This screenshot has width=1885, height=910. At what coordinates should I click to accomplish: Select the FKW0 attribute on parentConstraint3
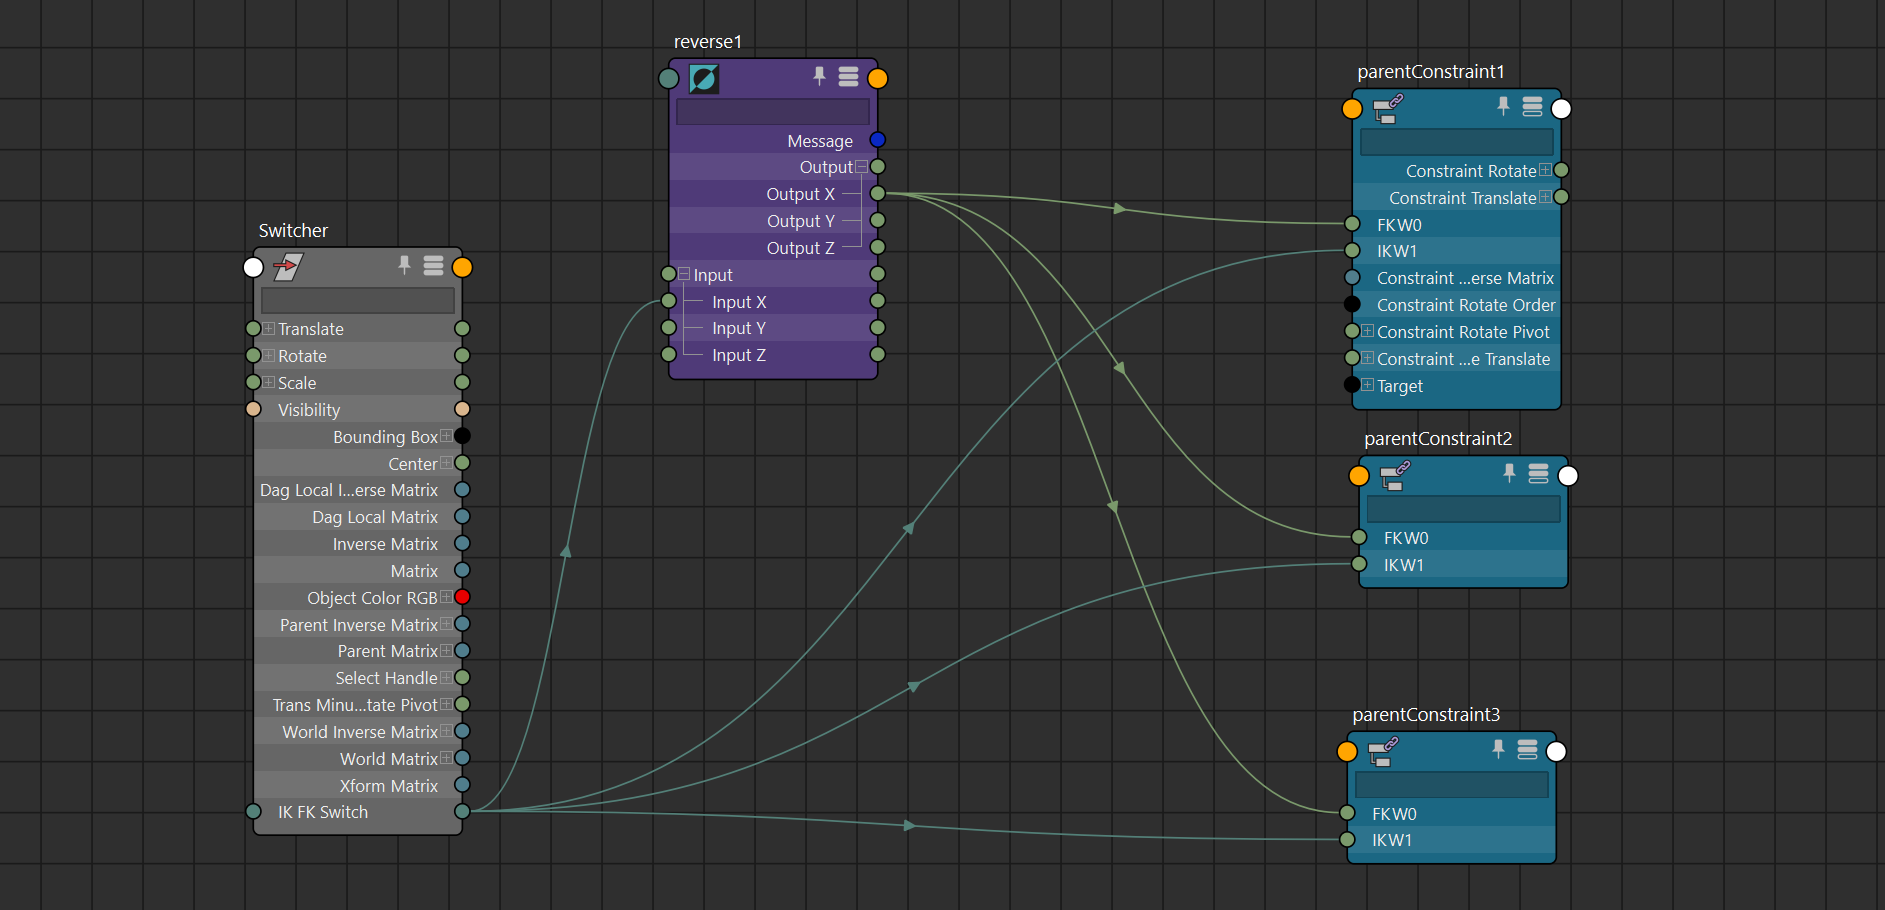[1394, 814]
